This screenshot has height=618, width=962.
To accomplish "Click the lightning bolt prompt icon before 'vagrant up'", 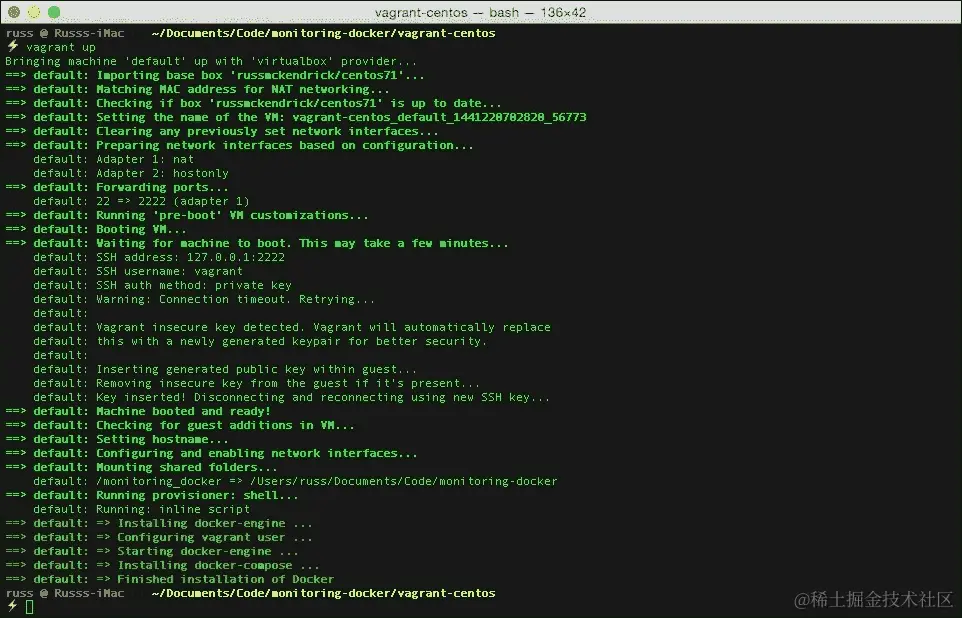I will pos(12,47).
